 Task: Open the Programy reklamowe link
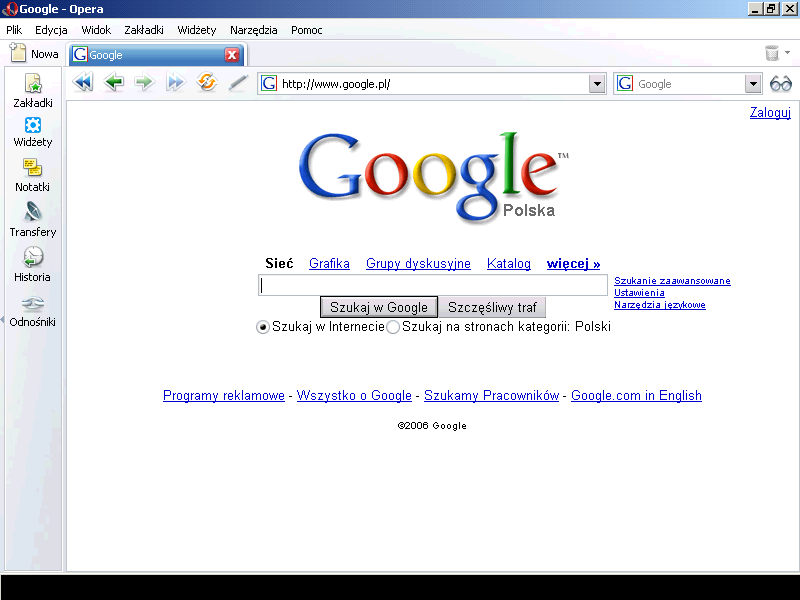click(223, 395)
